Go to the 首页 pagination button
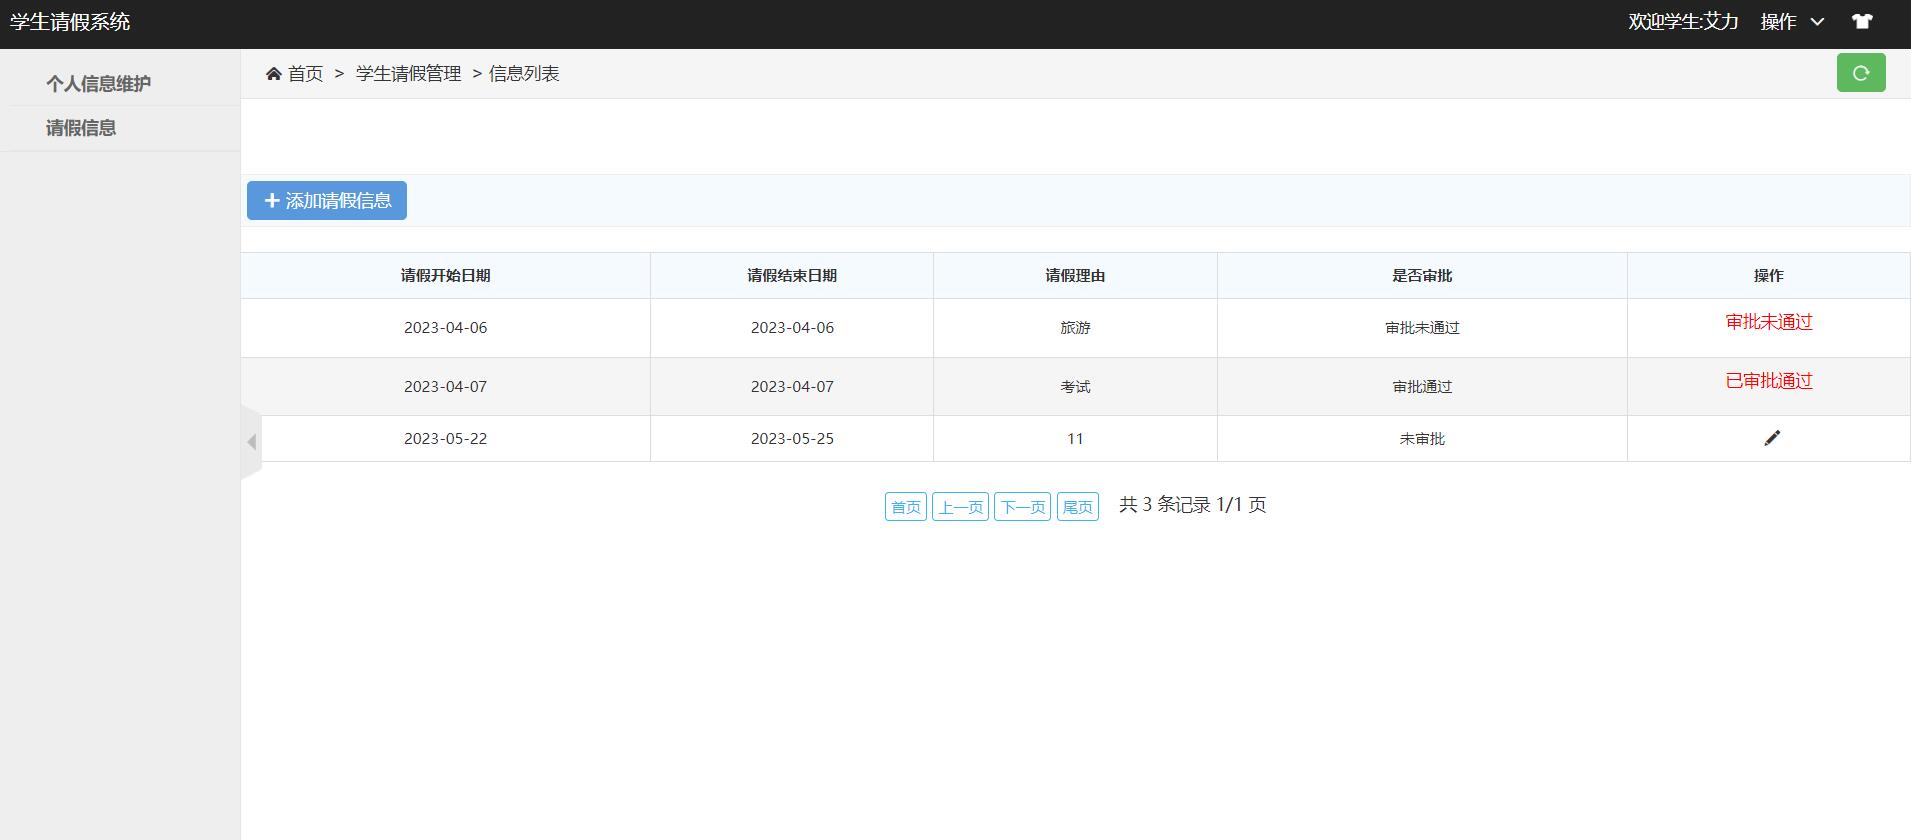The width and height of the screenshot is (1911, 840). coord(906,507)
